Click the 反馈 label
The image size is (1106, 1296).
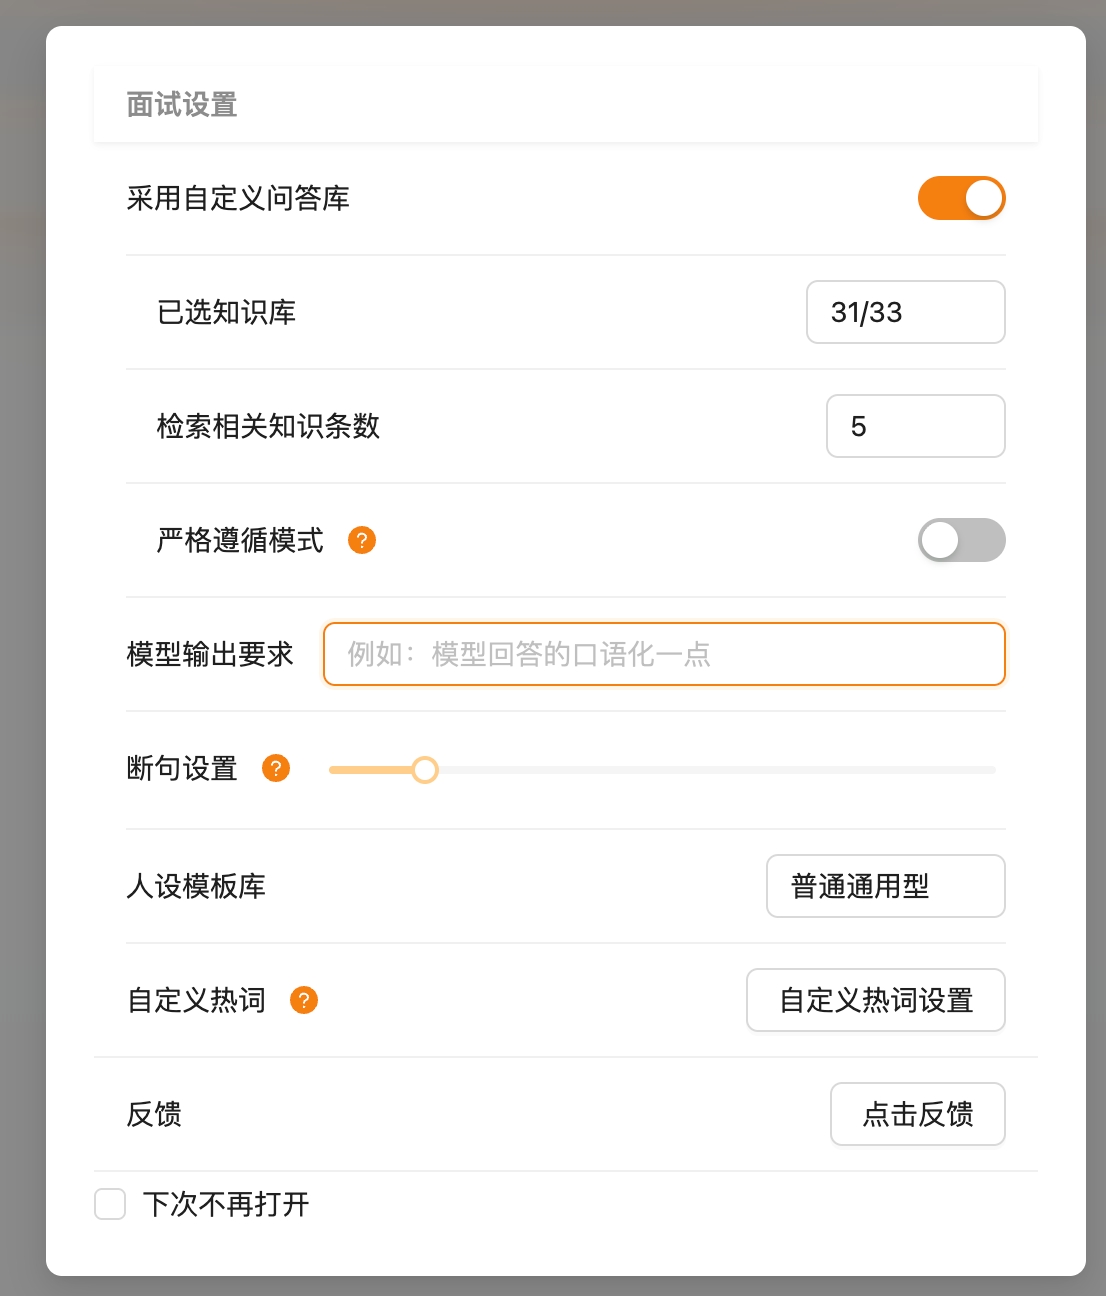tap(153, 1114)
